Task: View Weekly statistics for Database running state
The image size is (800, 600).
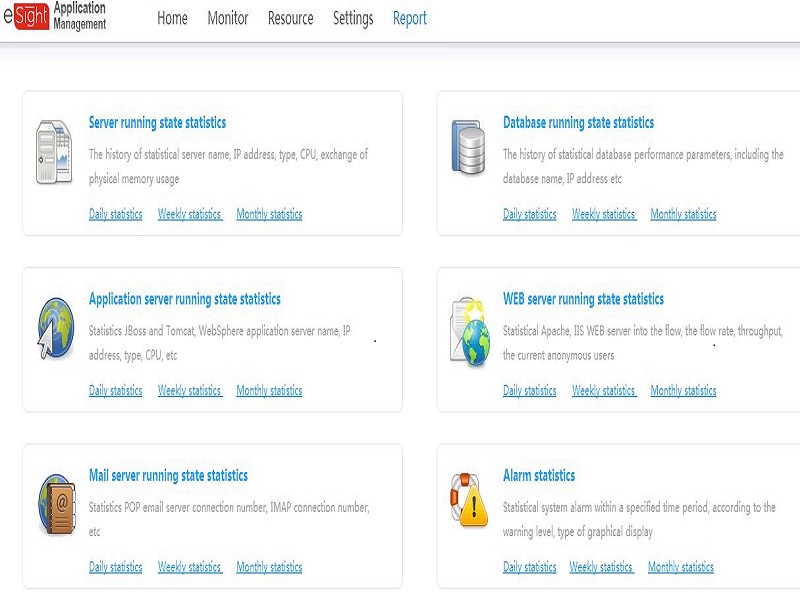Action: (604, 214)
